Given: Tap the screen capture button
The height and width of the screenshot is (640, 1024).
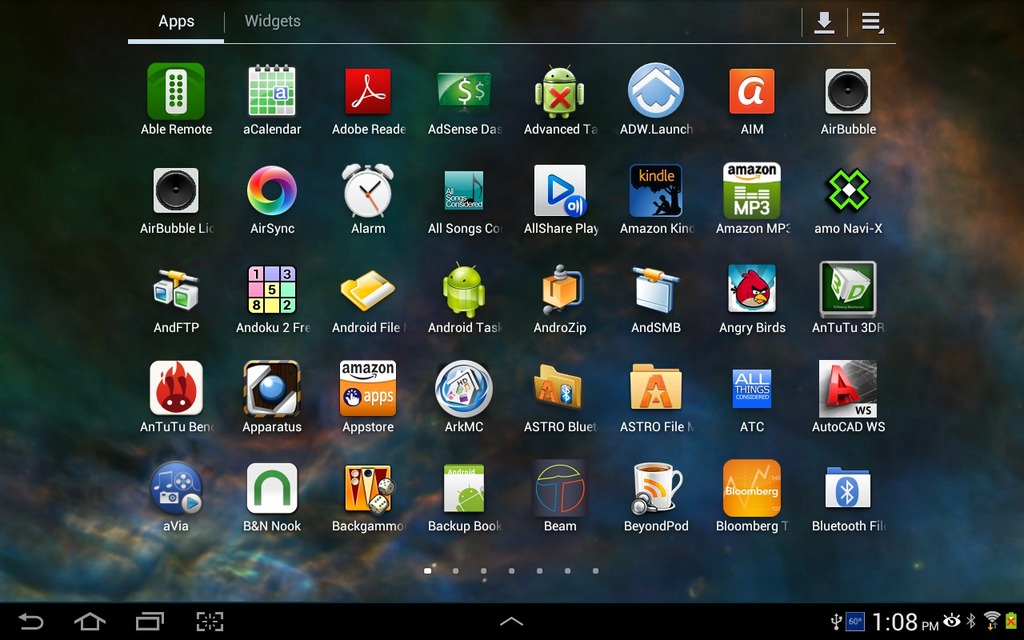Looking at the screenshot, I should tap(210, 621).
